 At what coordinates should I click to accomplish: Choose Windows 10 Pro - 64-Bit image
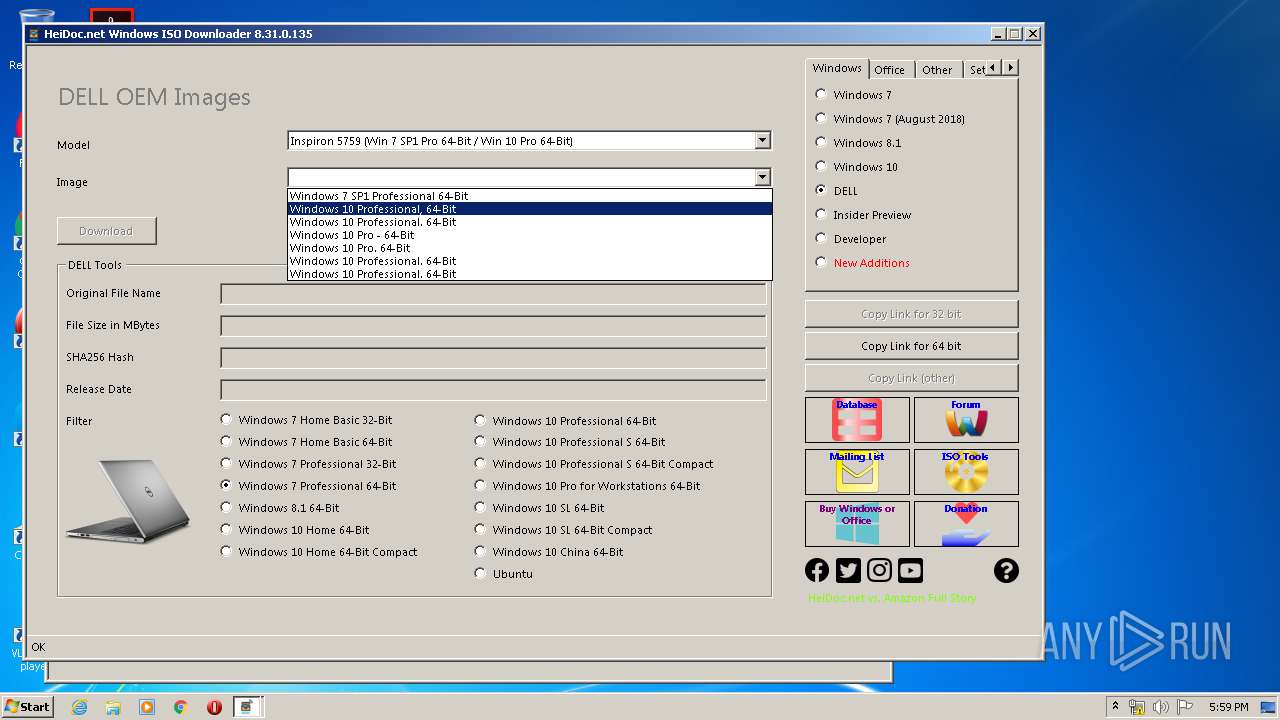[529, 235]
